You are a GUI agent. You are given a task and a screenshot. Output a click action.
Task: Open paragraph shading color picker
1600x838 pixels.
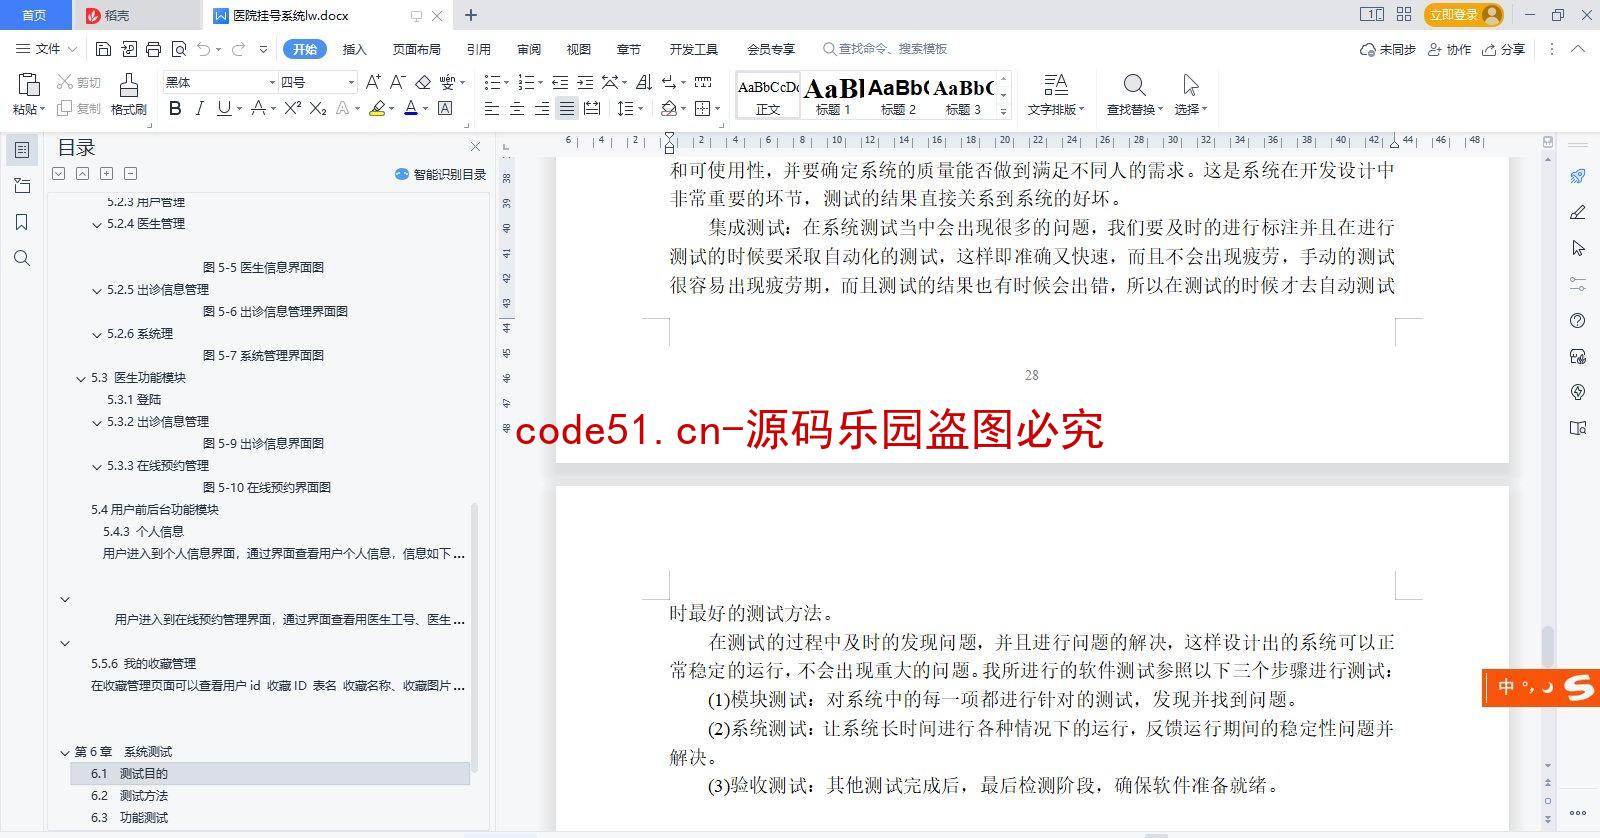[x=683, y=109]
